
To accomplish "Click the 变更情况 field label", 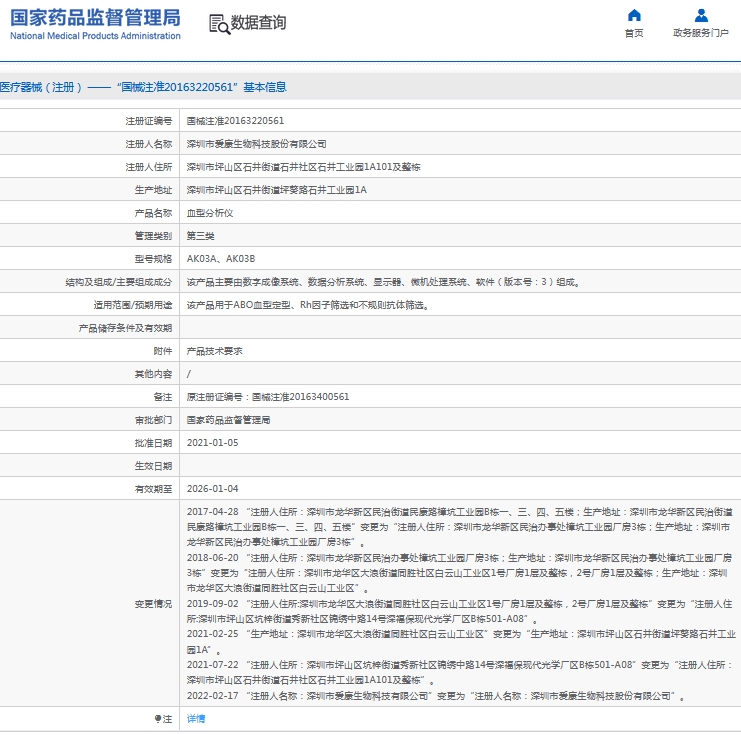I will [x=153, y=604].
